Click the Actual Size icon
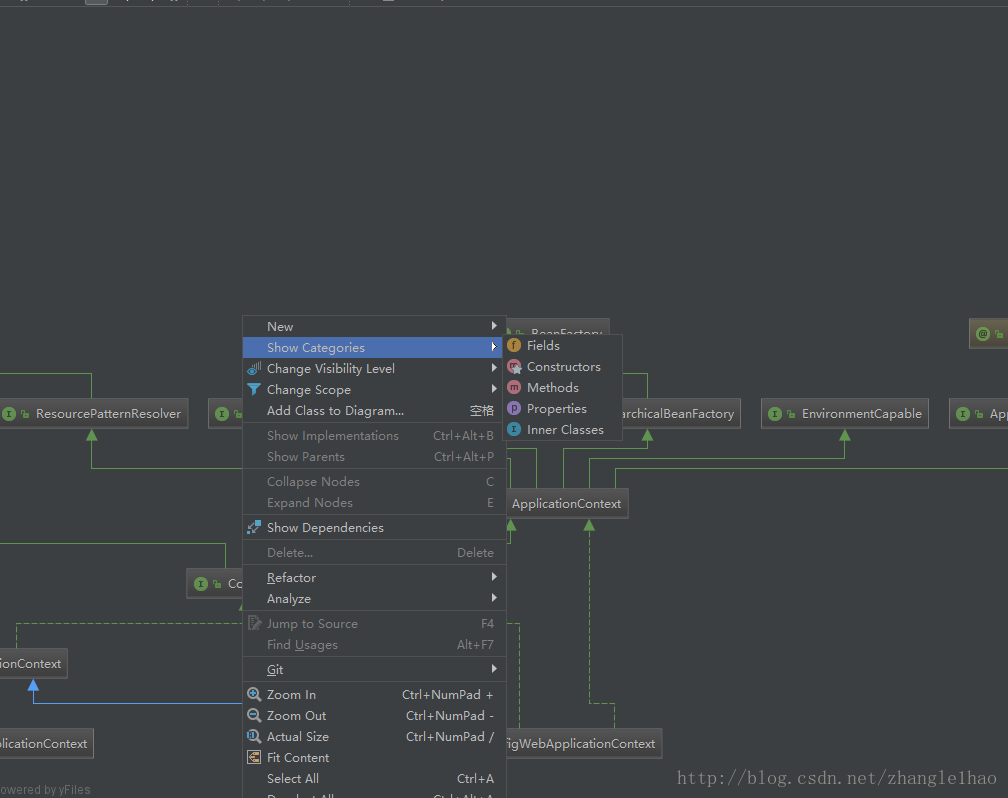 pyautogui.click(x=254, y=736)
